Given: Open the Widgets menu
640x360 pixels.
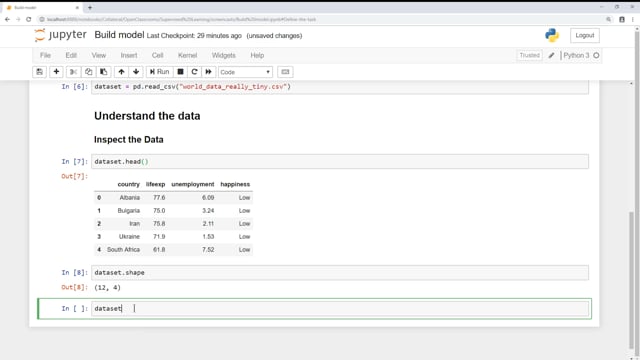Looking at the screenshot, I should click(x=224, y=55).
